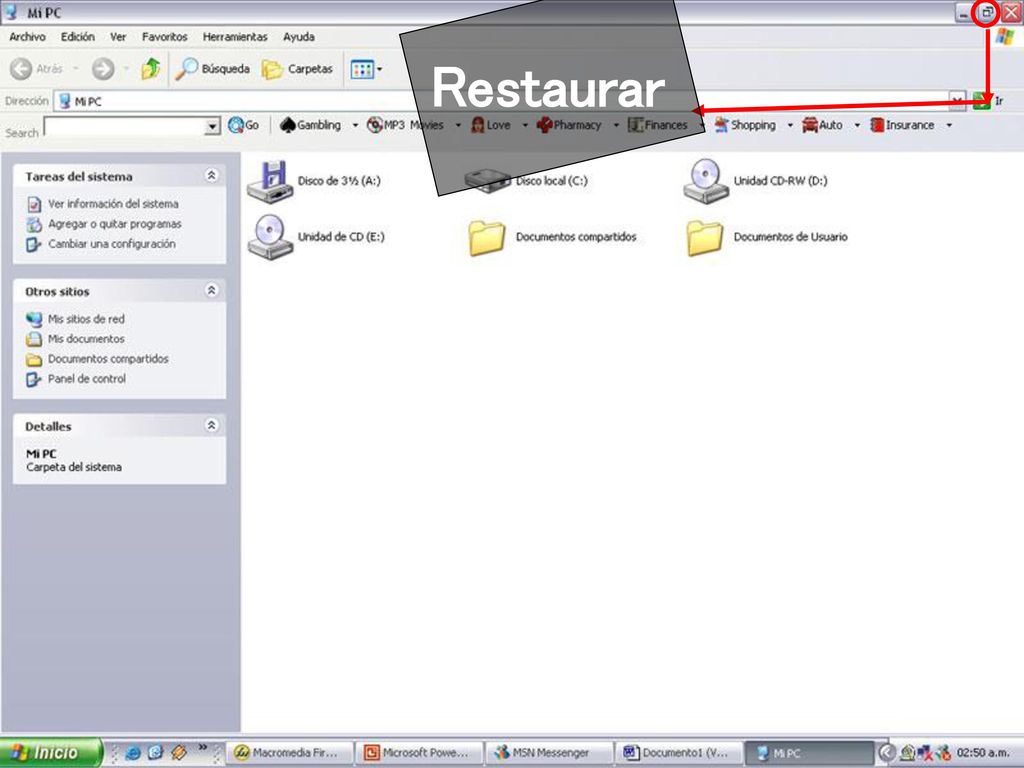Open the Documentos compartidos folder icon in main pane

coord(487,237)
